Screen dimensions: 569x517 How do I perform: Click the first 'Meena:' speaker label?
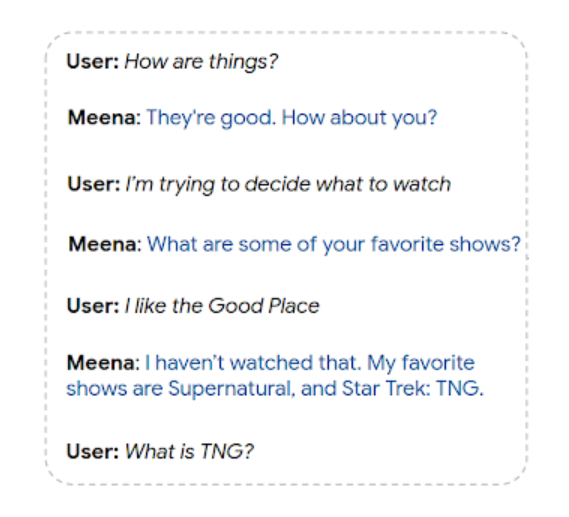coord(105,118)
